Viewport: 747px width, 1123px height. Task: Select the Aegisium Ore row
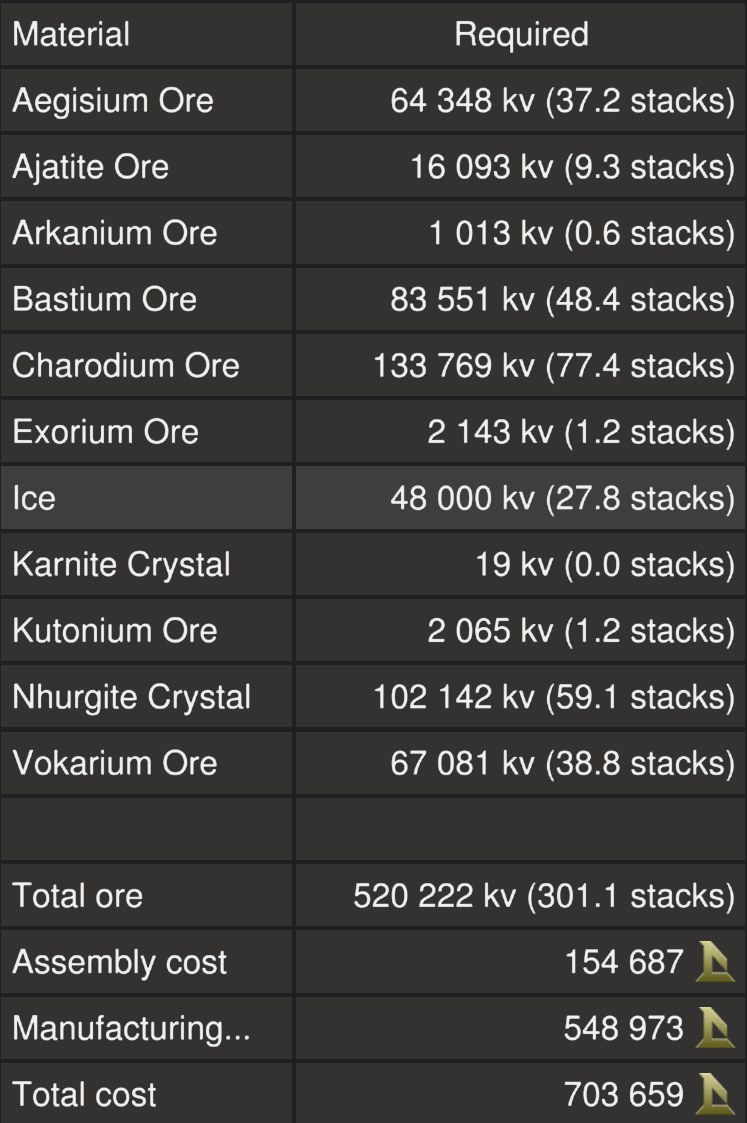click(113, 101)
